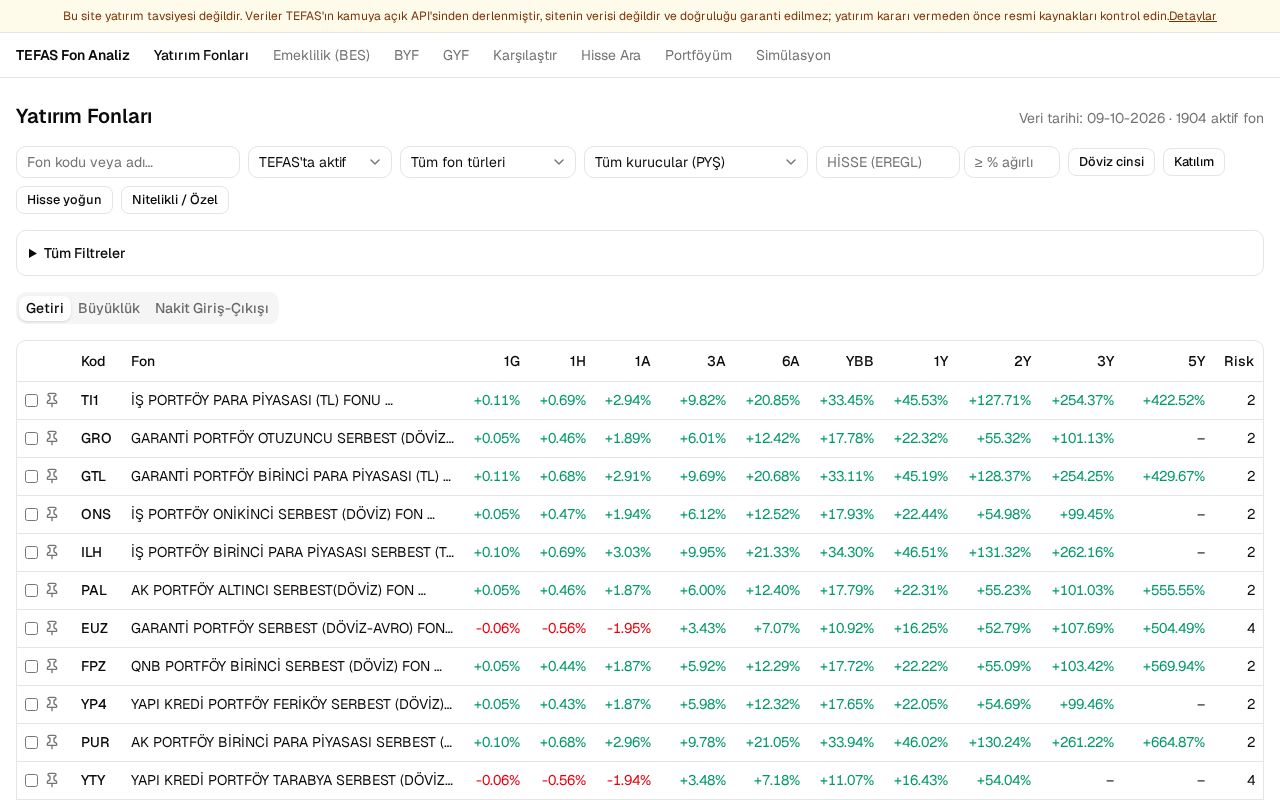Viewport: 1280px width, 800px height.
Task: Switch to the Nakit Giriş-Çıkışı tab
Action: click(212, 308)
